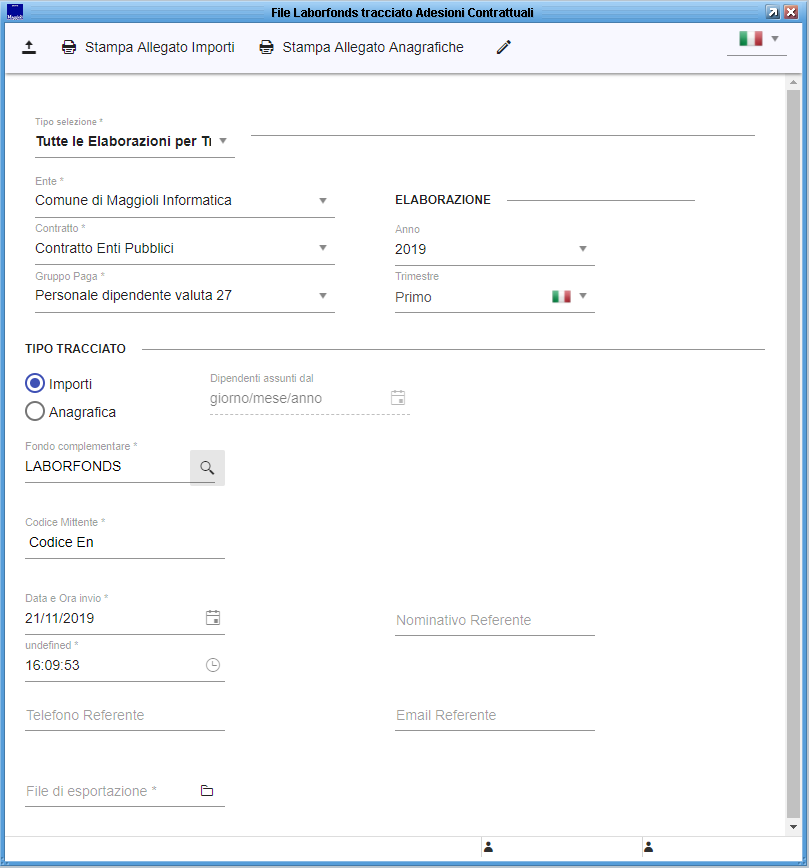The width and height of the screenshot is (809, 868).
Task: Click the search icon next to LABORFONDS
Action: [207, 467]
